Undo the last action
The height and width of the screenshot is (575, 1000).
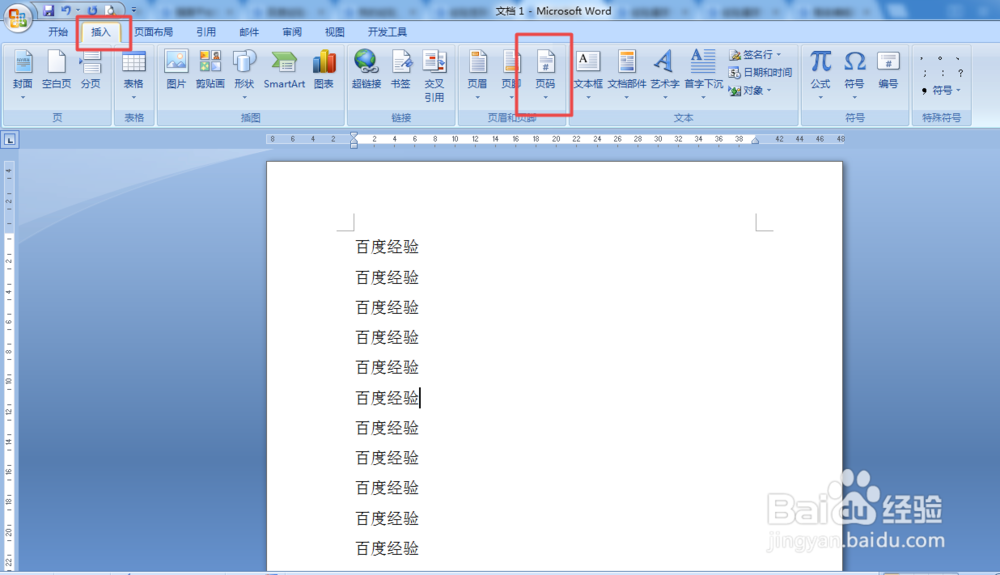[x=66, y=10]
